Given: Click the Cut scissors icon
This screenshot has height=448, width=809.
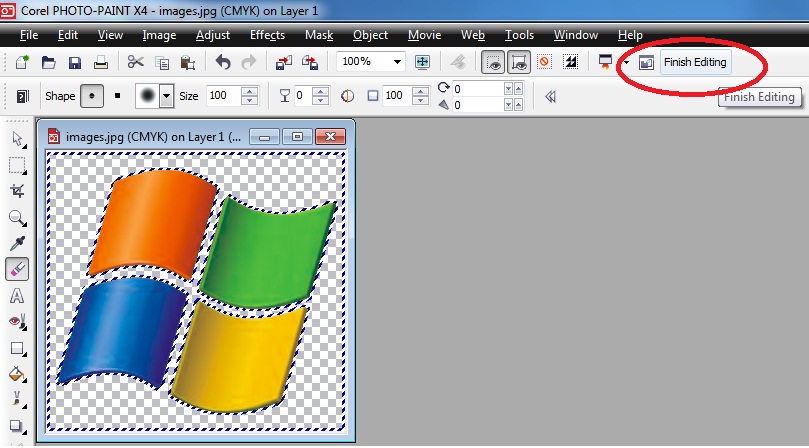Looking at the screenshot, I should tap(136, 62).
